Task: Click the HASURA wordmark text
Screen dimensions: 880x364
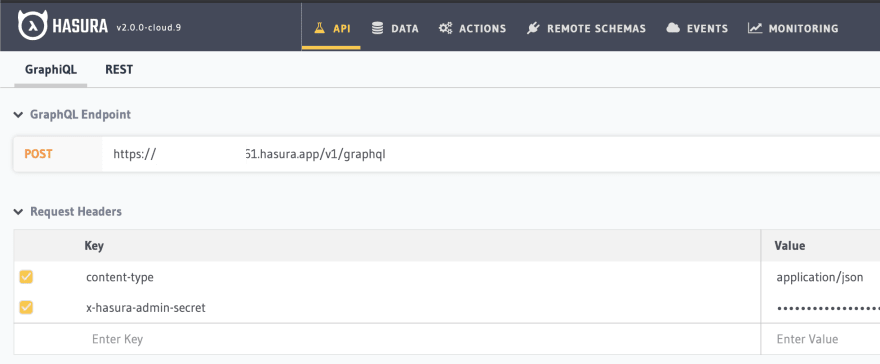Action: [x=80, y=26]
